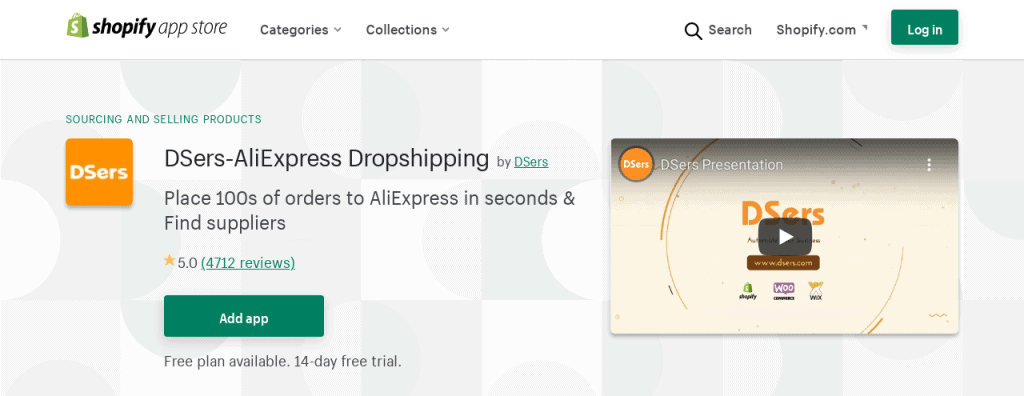Click the WooCommerce logo in video

point(784,291)
